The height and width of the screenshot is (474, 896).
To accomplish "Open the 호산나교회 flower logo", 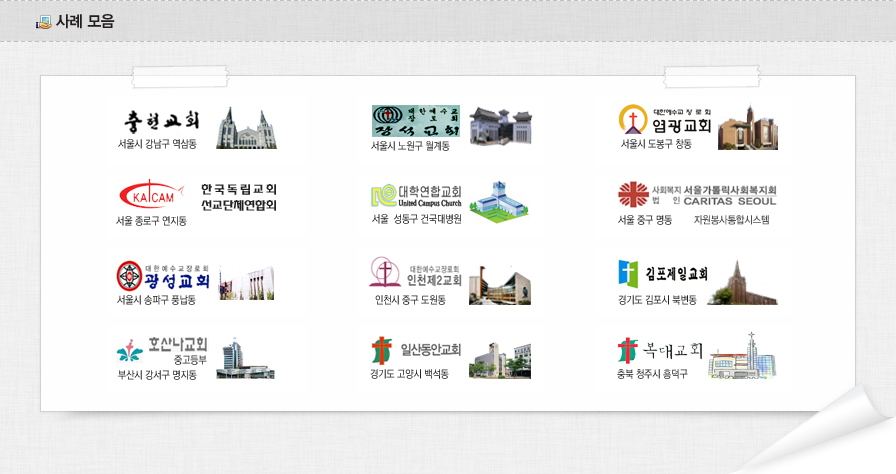I will click(x=130, y=350).
